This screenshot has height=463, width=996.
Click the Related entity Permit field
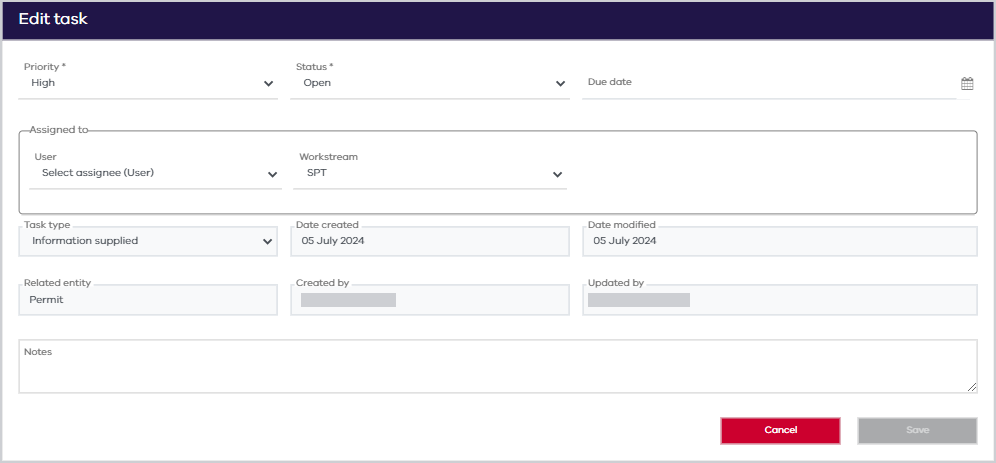[x=148, y=300]
